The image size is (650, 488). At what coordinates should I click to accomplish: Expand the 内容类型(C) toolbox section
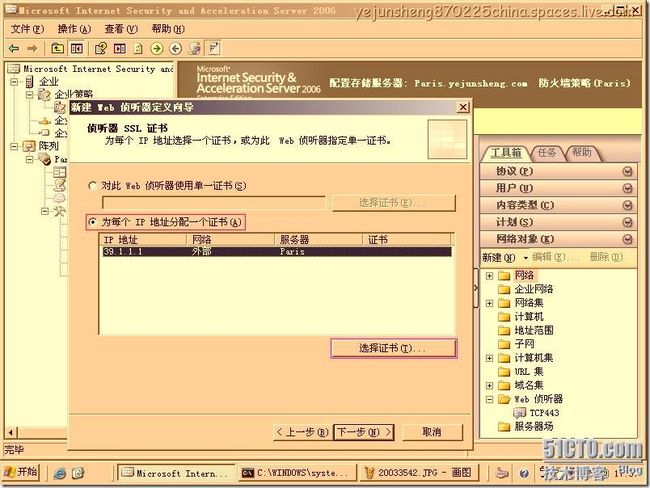tap(558, 205)
